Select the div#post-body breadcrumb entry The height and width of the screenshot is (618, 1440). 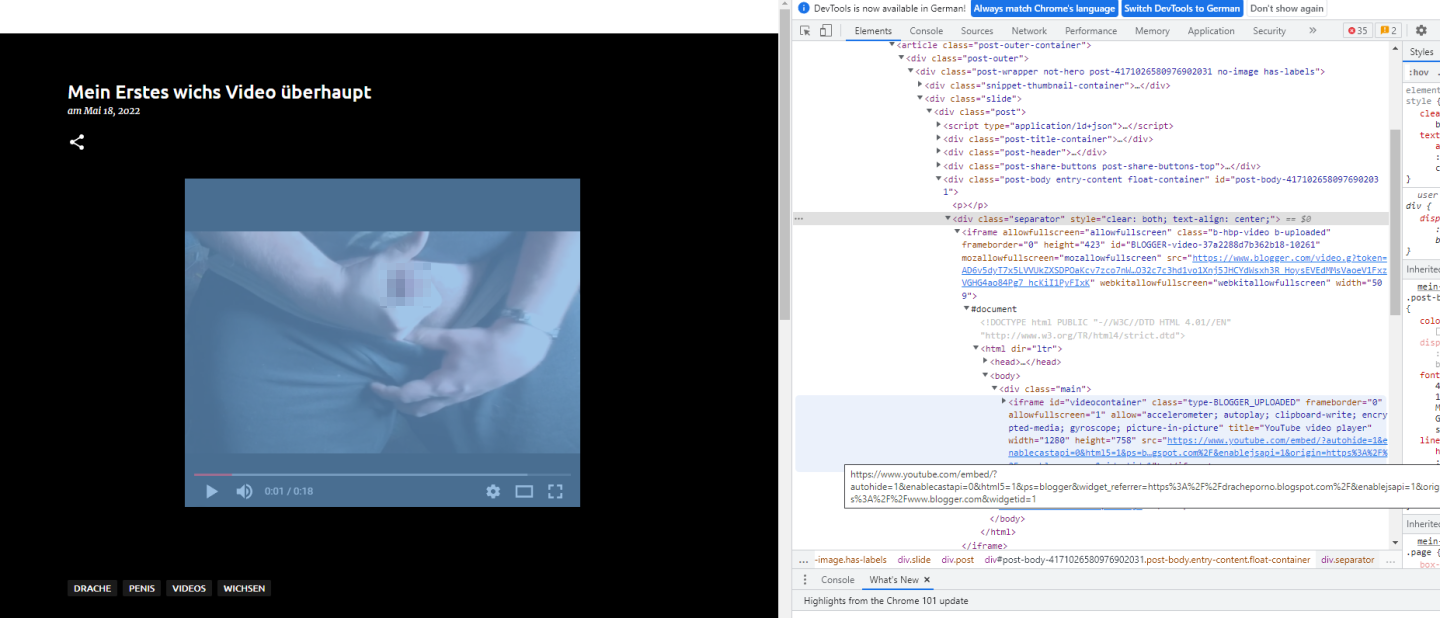coord(1147,560)
